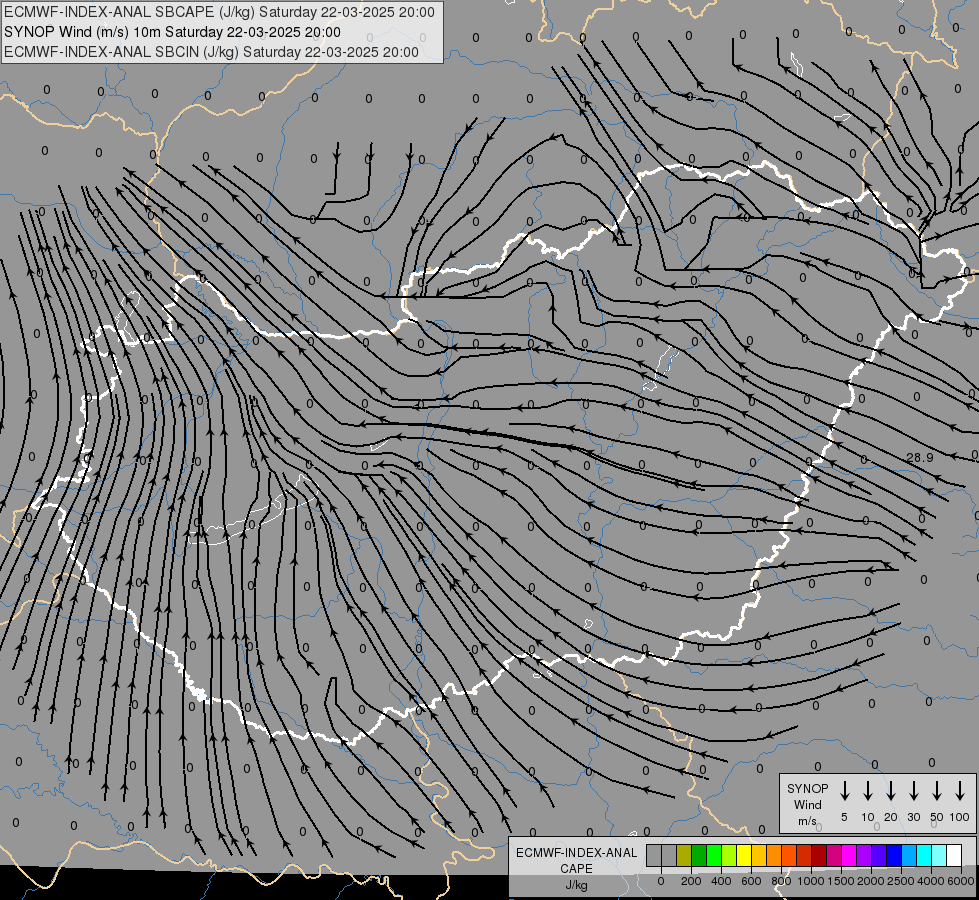Click the wind arrow above the 20 label
The width and height of the screenshot is (979, 900).
pos(890,791)
